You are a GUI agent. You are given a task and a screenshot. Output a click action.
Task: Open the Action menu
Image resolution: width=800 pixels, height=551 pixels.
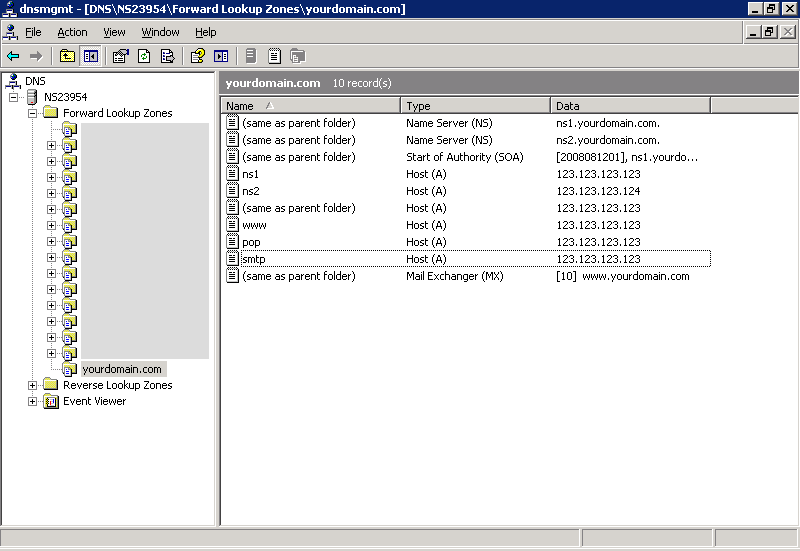pyautogui.click(x=72, y=32)
